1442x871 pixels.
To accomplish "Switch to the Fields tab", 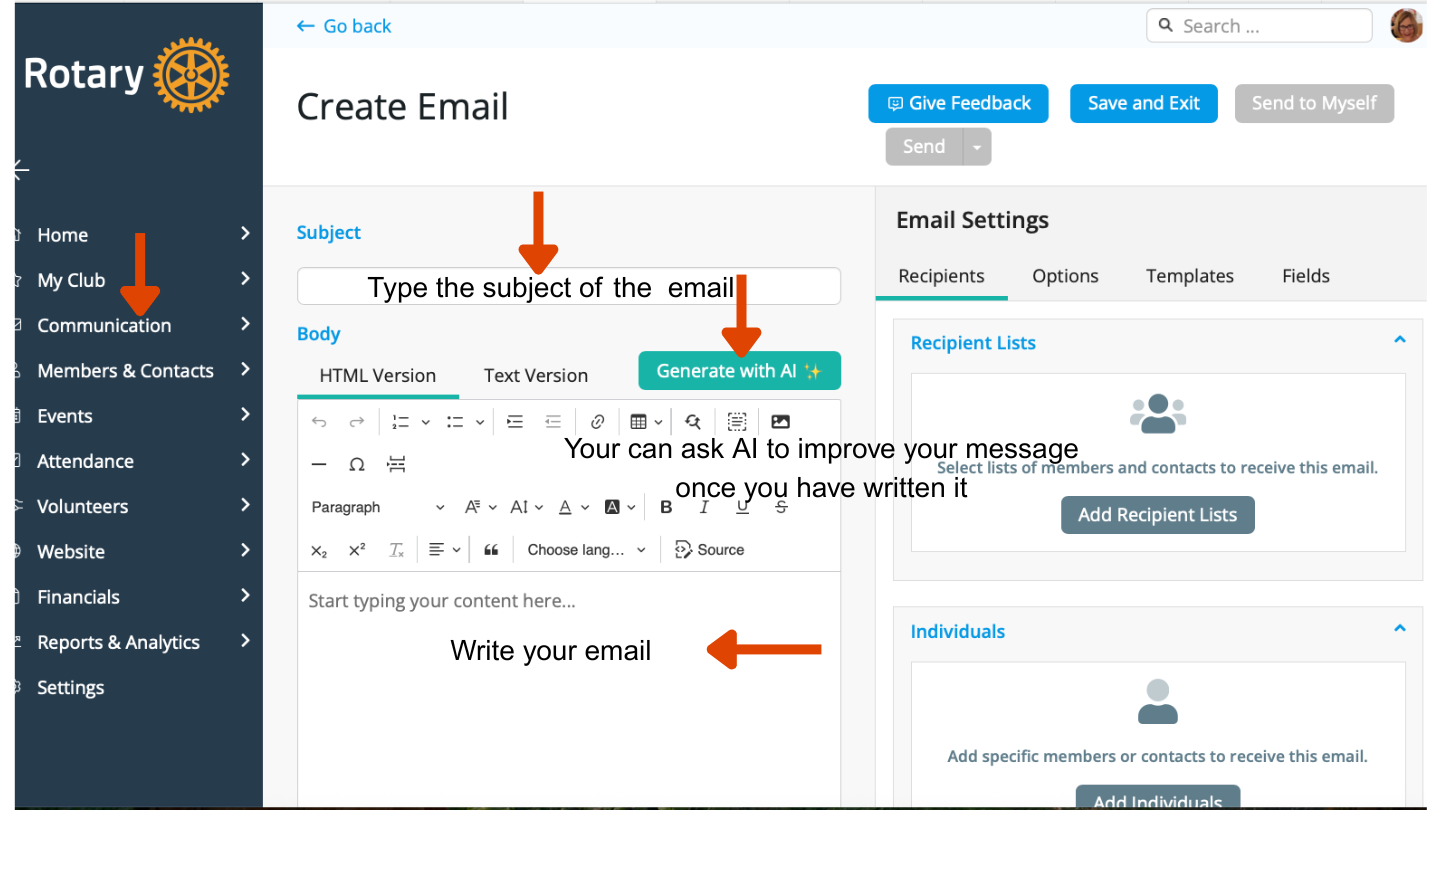I will pyautogui.click(x=1306, y=276).
